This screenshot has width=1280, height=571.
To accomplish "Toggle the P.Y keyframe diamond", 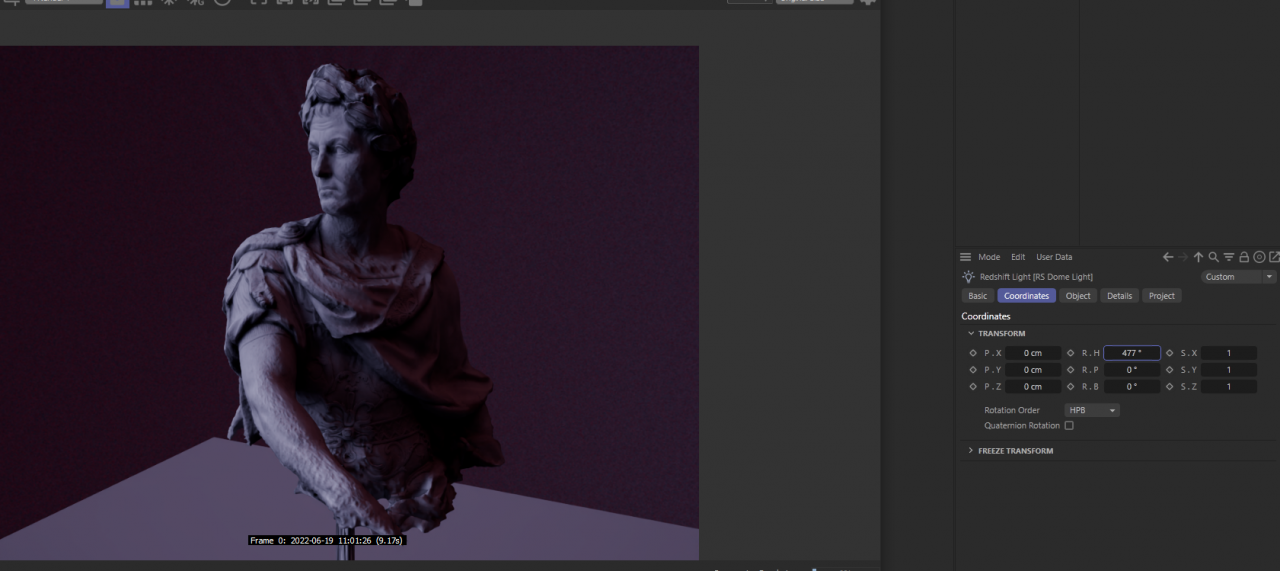I will 973,370.
